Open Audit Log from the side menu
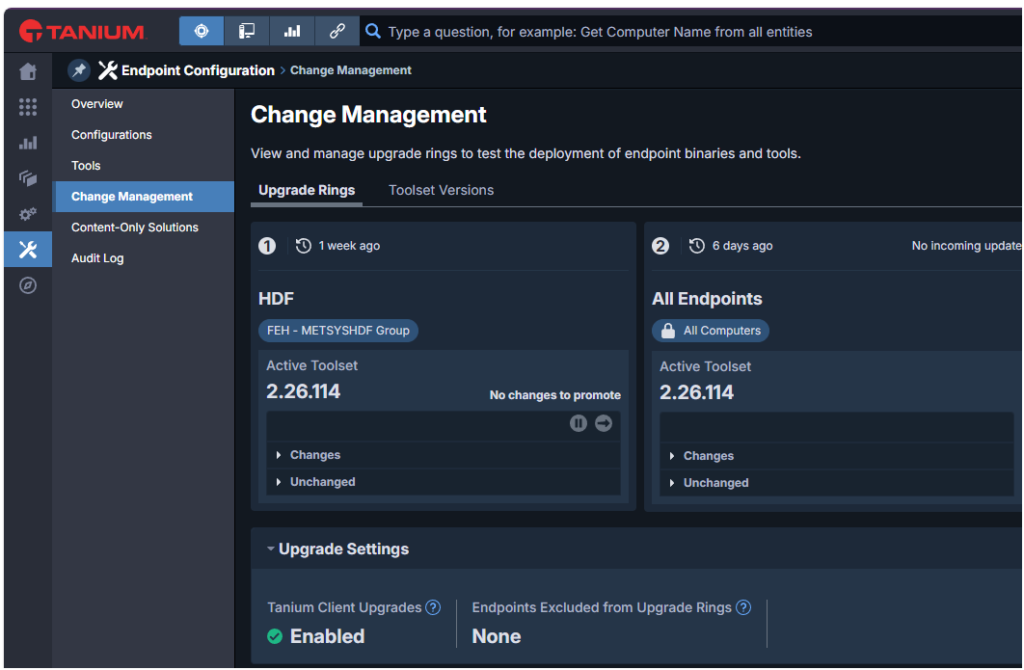 [97, 258]
